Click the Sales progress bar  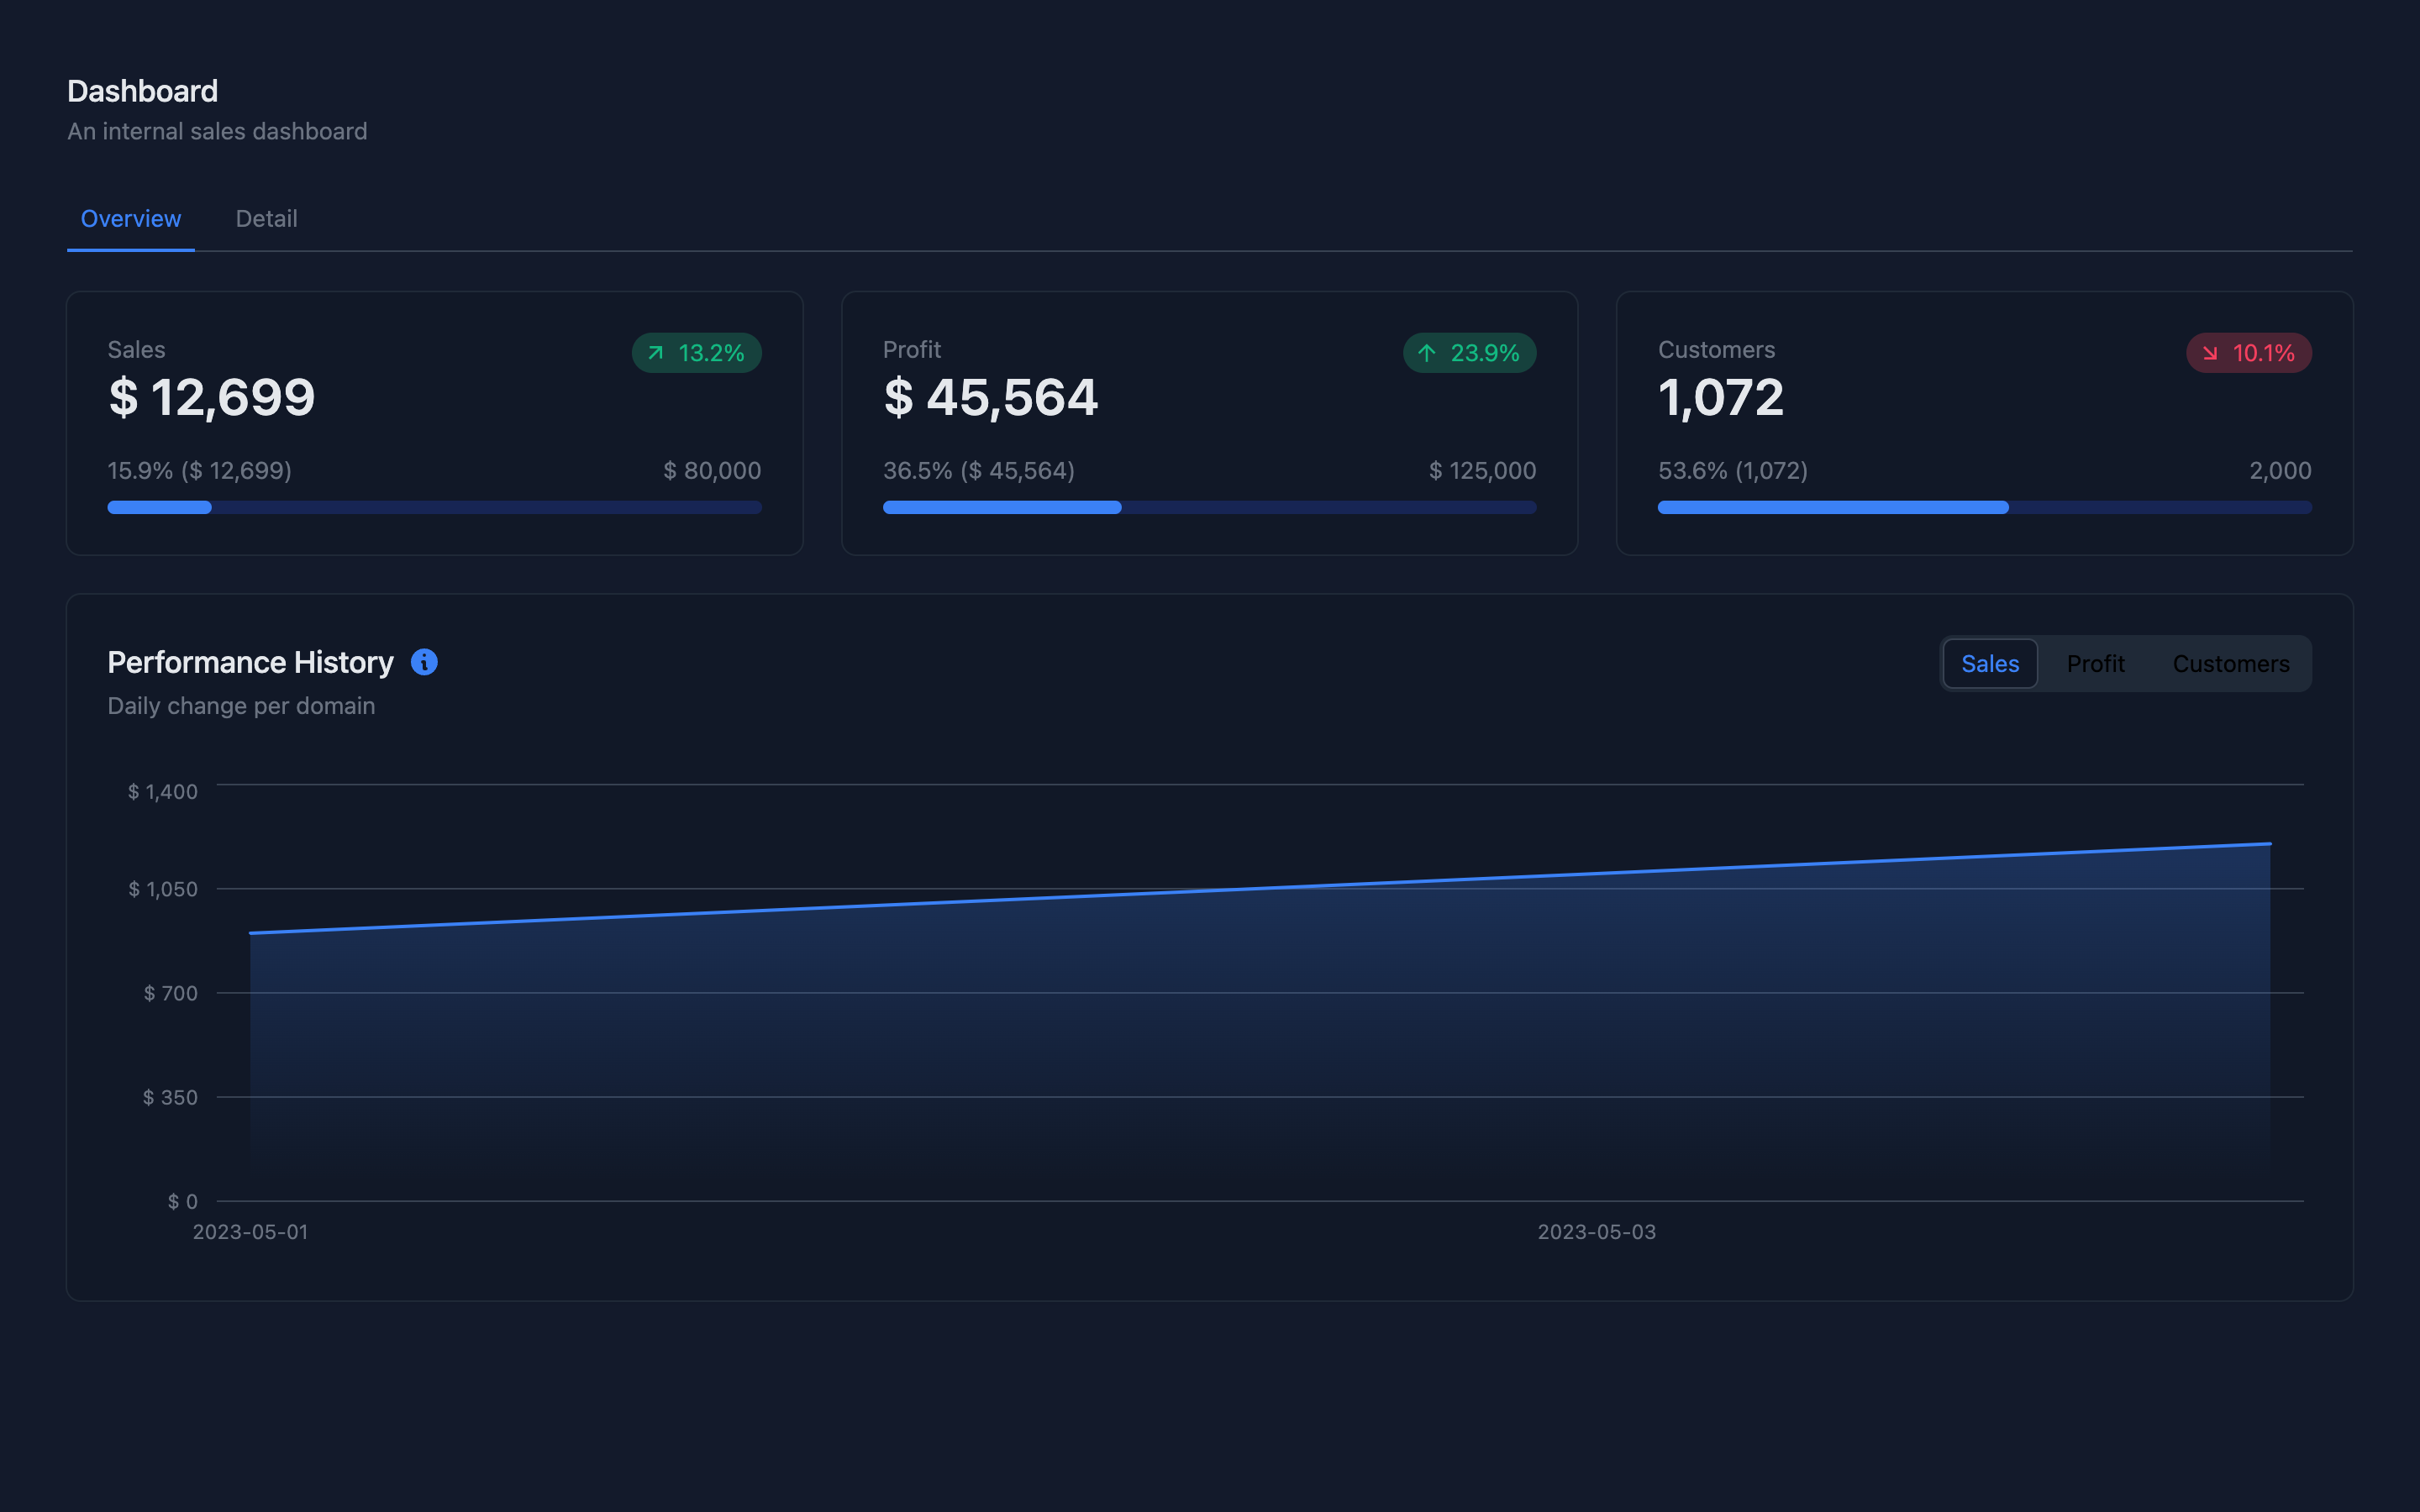434,508
